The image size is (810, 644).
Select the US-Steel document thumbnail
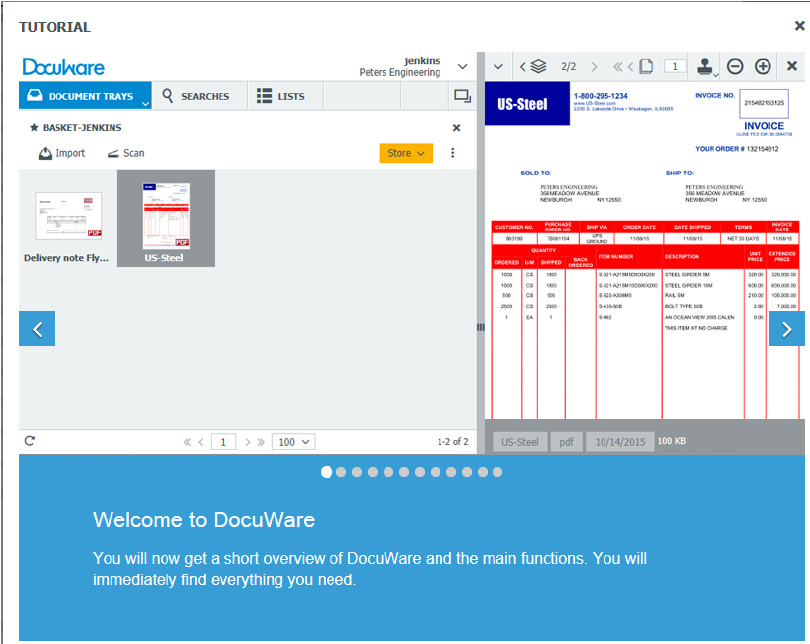[166, 218]
